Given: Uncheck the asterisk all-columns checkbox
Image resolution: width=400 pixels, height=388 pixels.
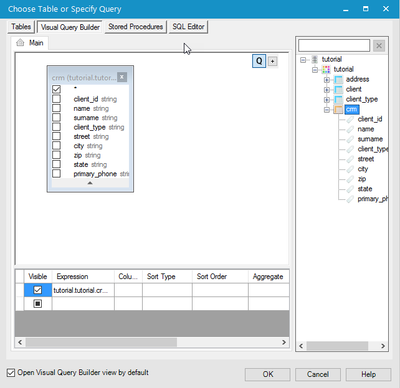Looking at the screenshot, I should pos(56,89).
